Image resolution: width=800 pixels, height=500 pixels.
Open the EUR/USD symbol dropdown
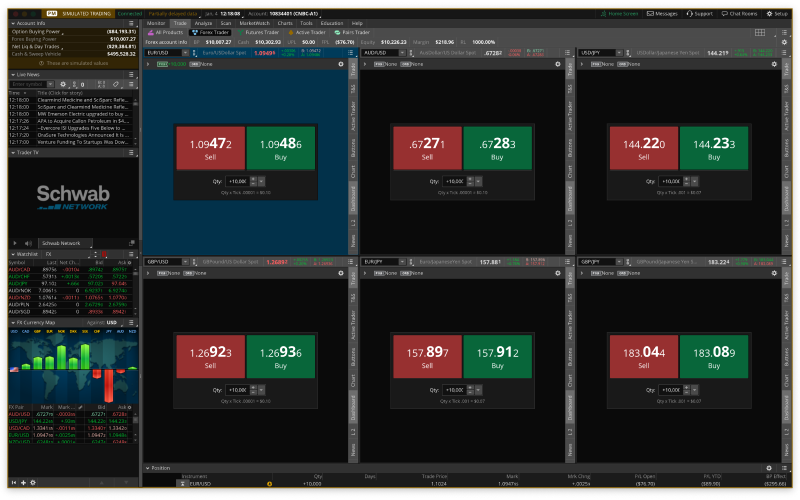tap(186, 52)
